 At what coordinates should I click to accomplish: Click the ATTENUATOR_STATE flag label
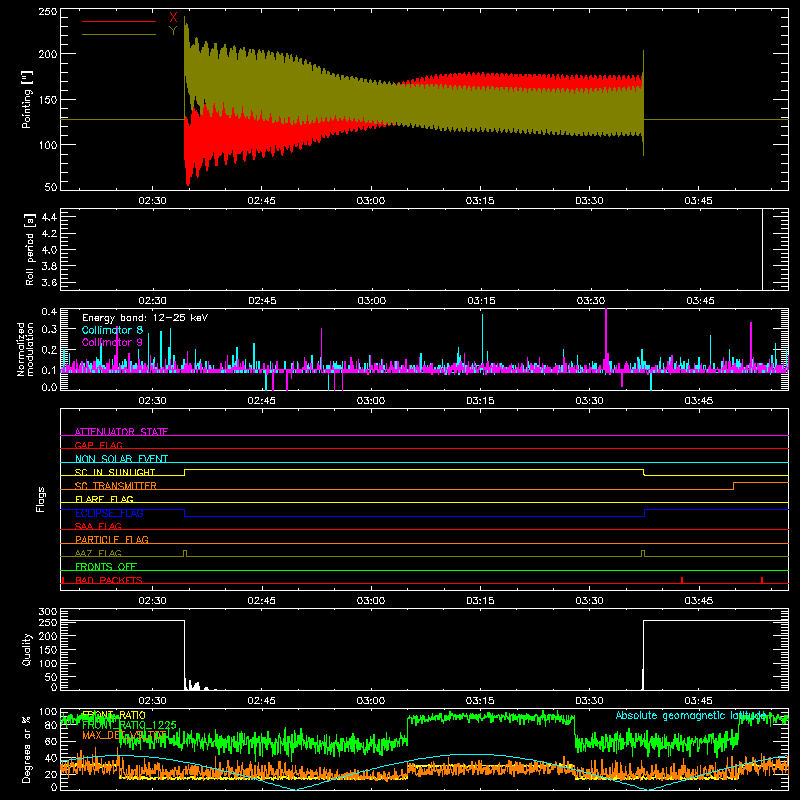(121, 432)
